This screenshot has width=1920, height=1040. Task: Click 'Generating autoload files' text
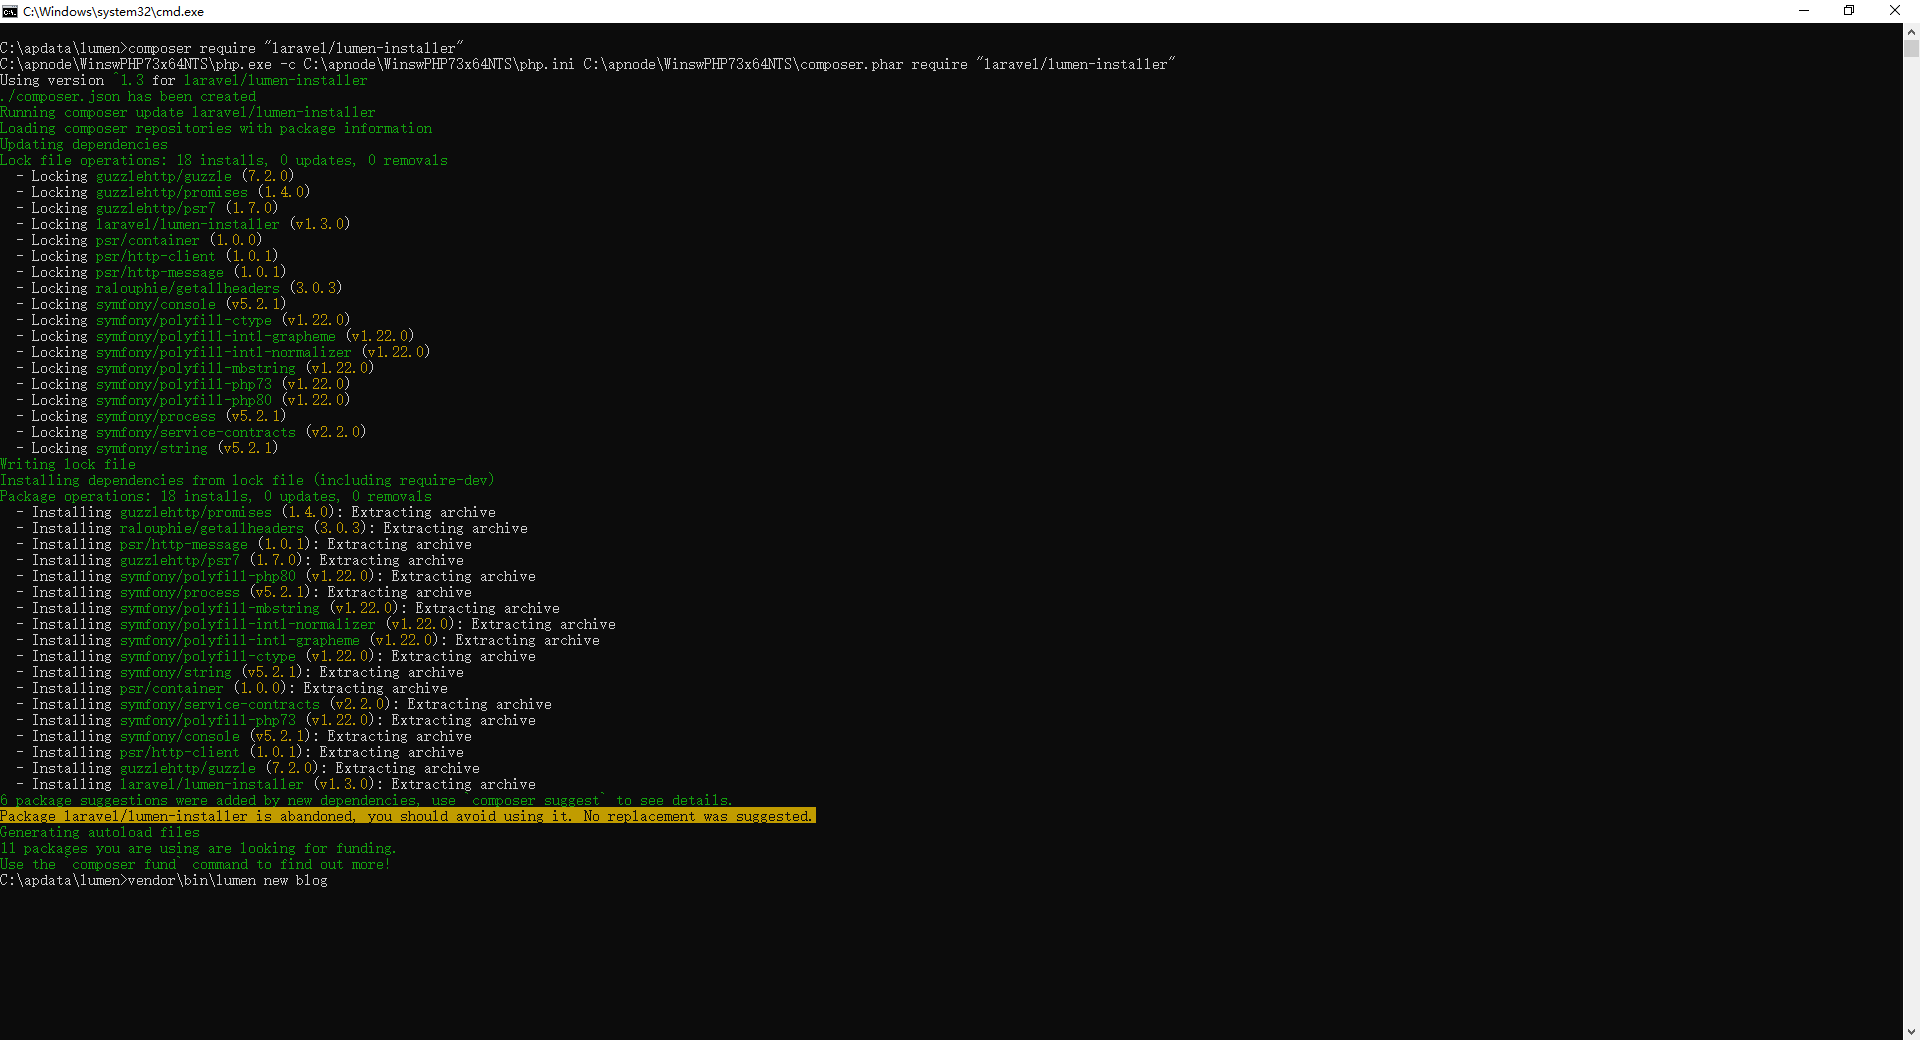[x=100, y=832]
